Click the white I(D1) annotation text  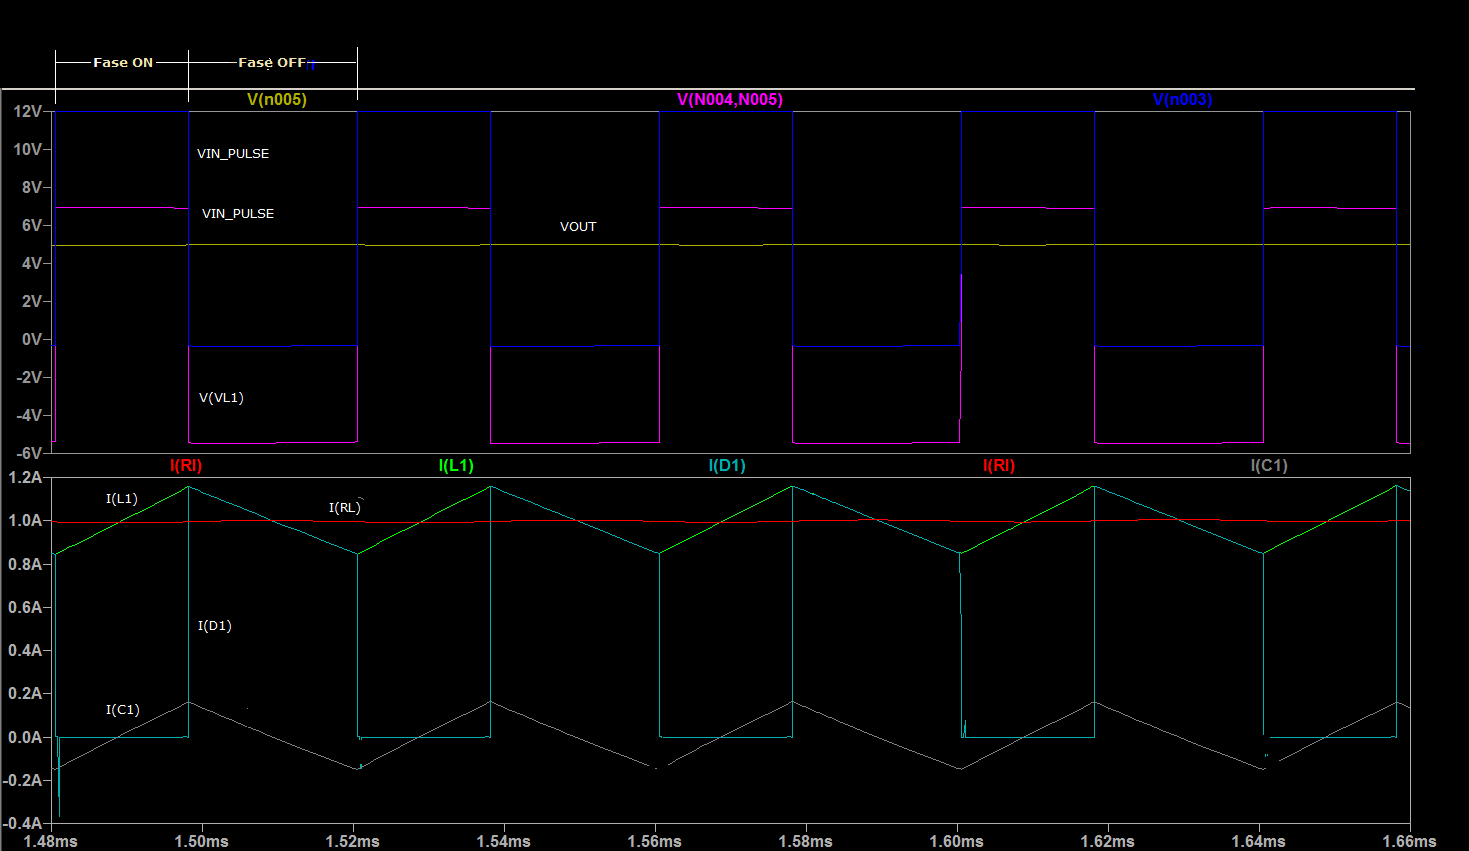215,625
